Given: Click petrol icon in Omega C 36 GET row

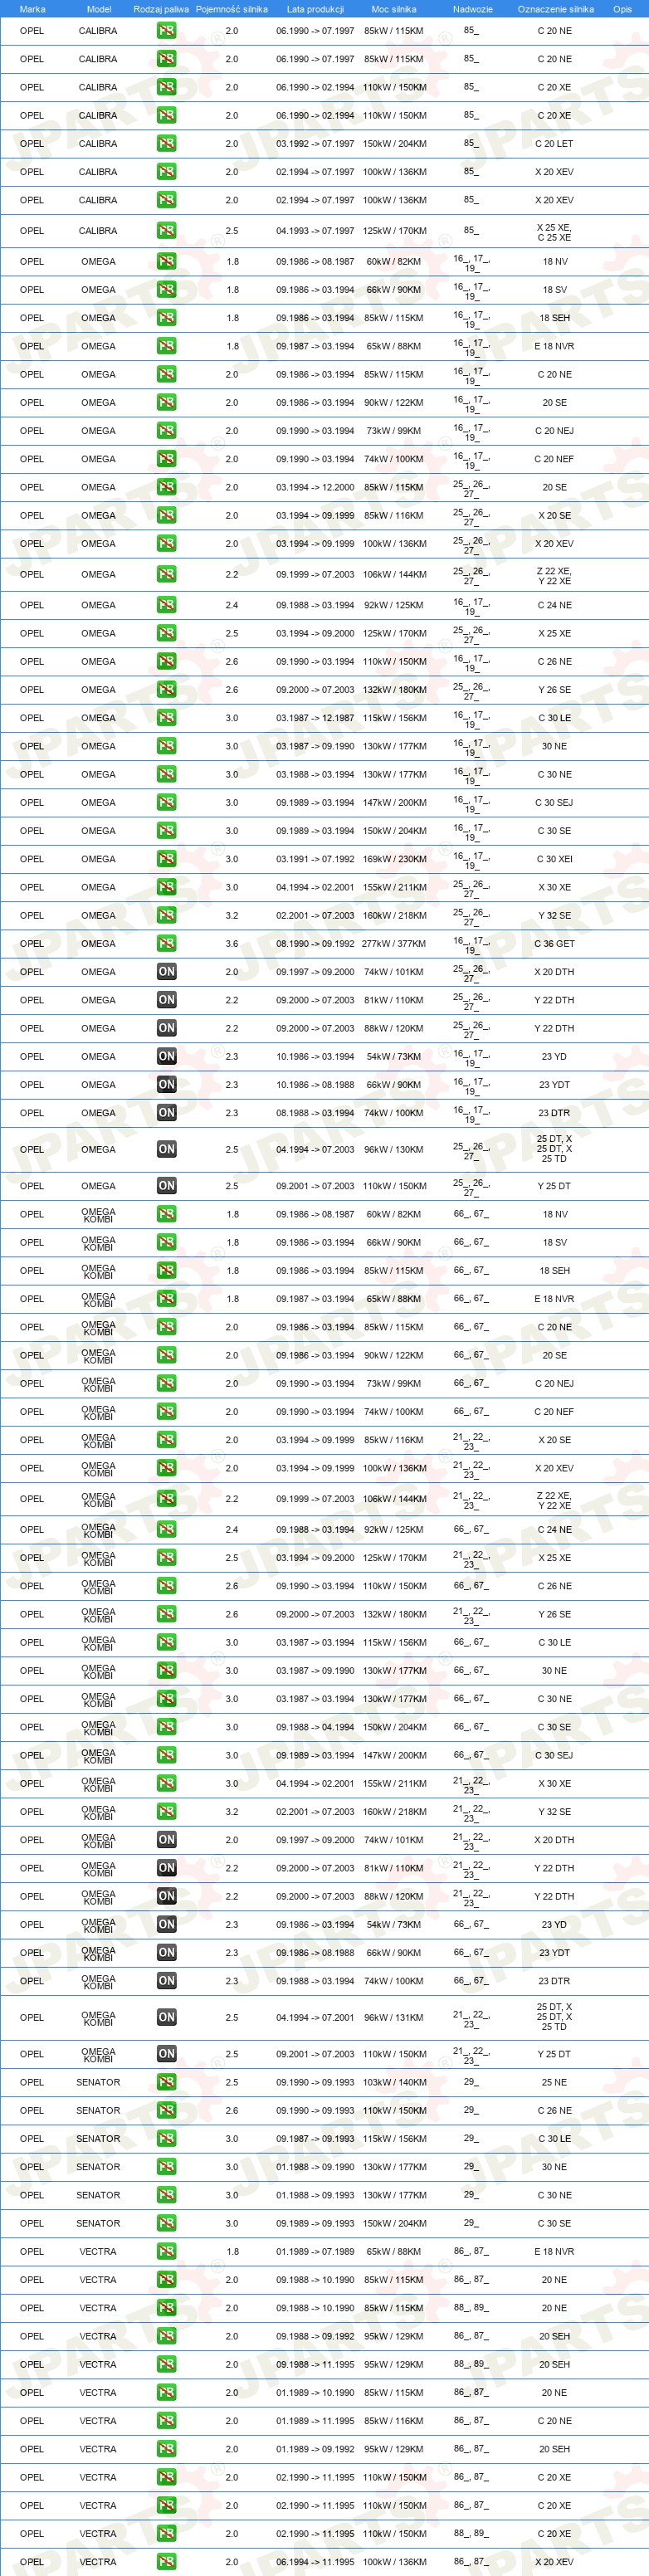Looking at the screenshot, I should click(166, 944).
